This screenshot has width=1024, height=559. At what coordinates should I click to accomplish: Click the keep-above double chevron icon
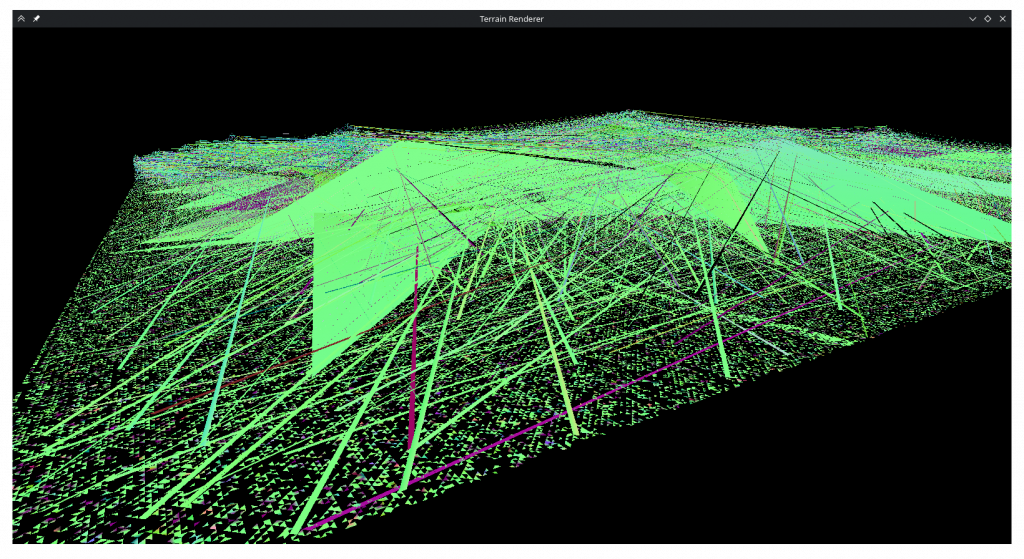21,18
